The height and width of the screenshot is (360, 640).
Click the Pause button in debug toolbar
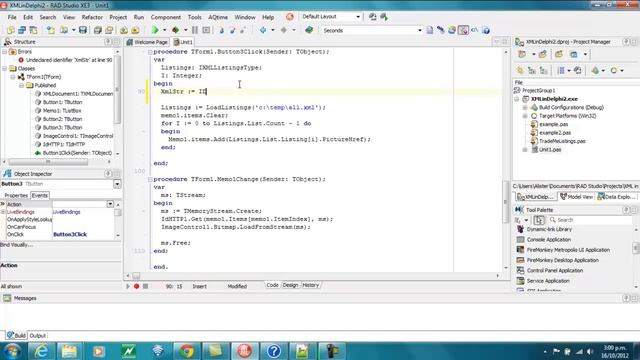coord(195,30)
